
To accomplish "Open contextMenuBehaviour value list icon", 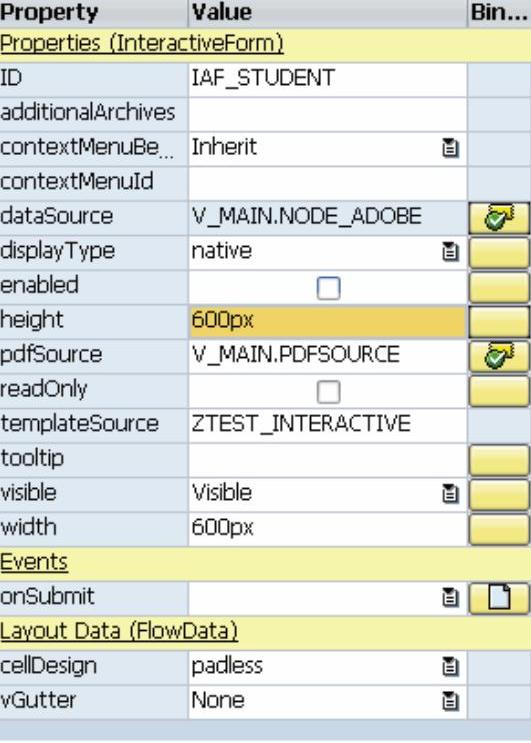I will pos(450,148).
